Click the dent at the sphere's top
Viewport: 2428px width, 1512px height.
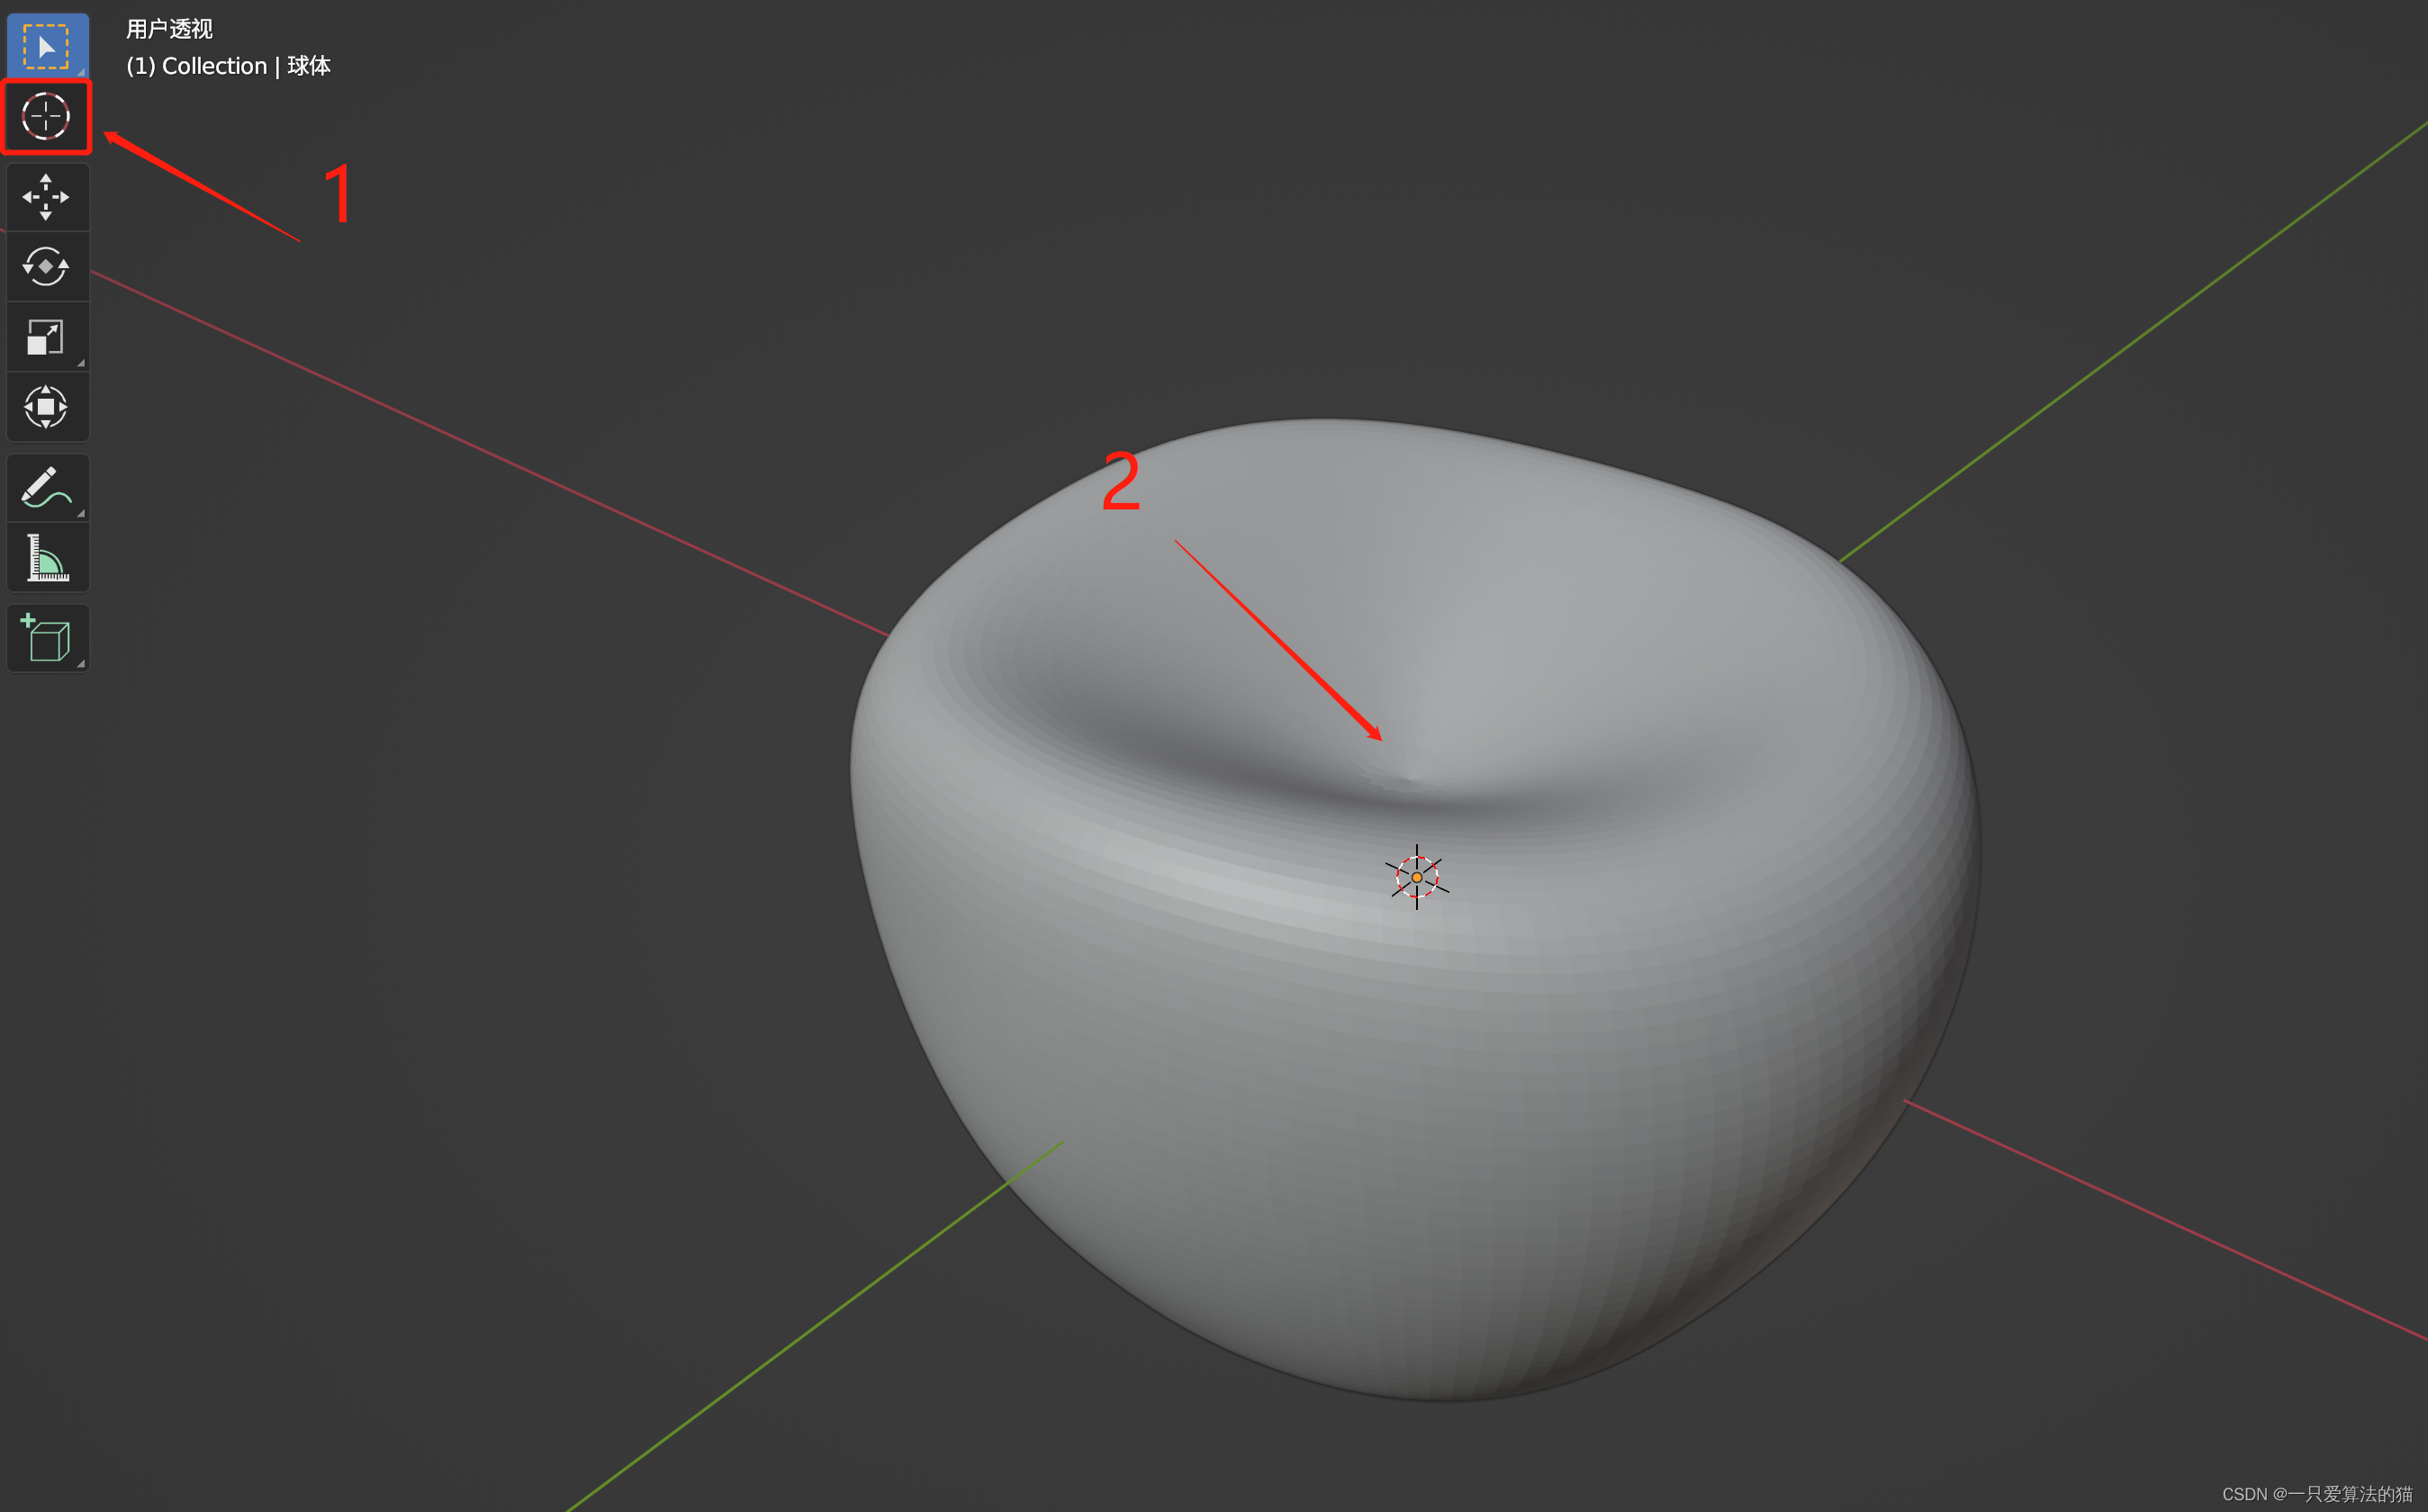tap(1408, 776)
